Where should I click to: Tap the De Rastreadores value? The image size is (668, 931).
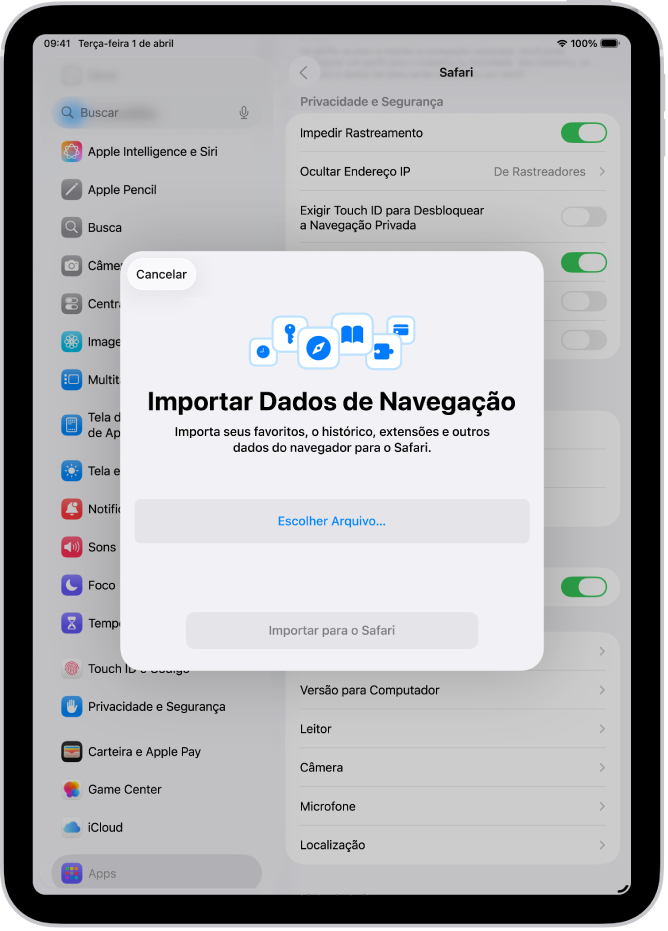[x=539, y=172]
